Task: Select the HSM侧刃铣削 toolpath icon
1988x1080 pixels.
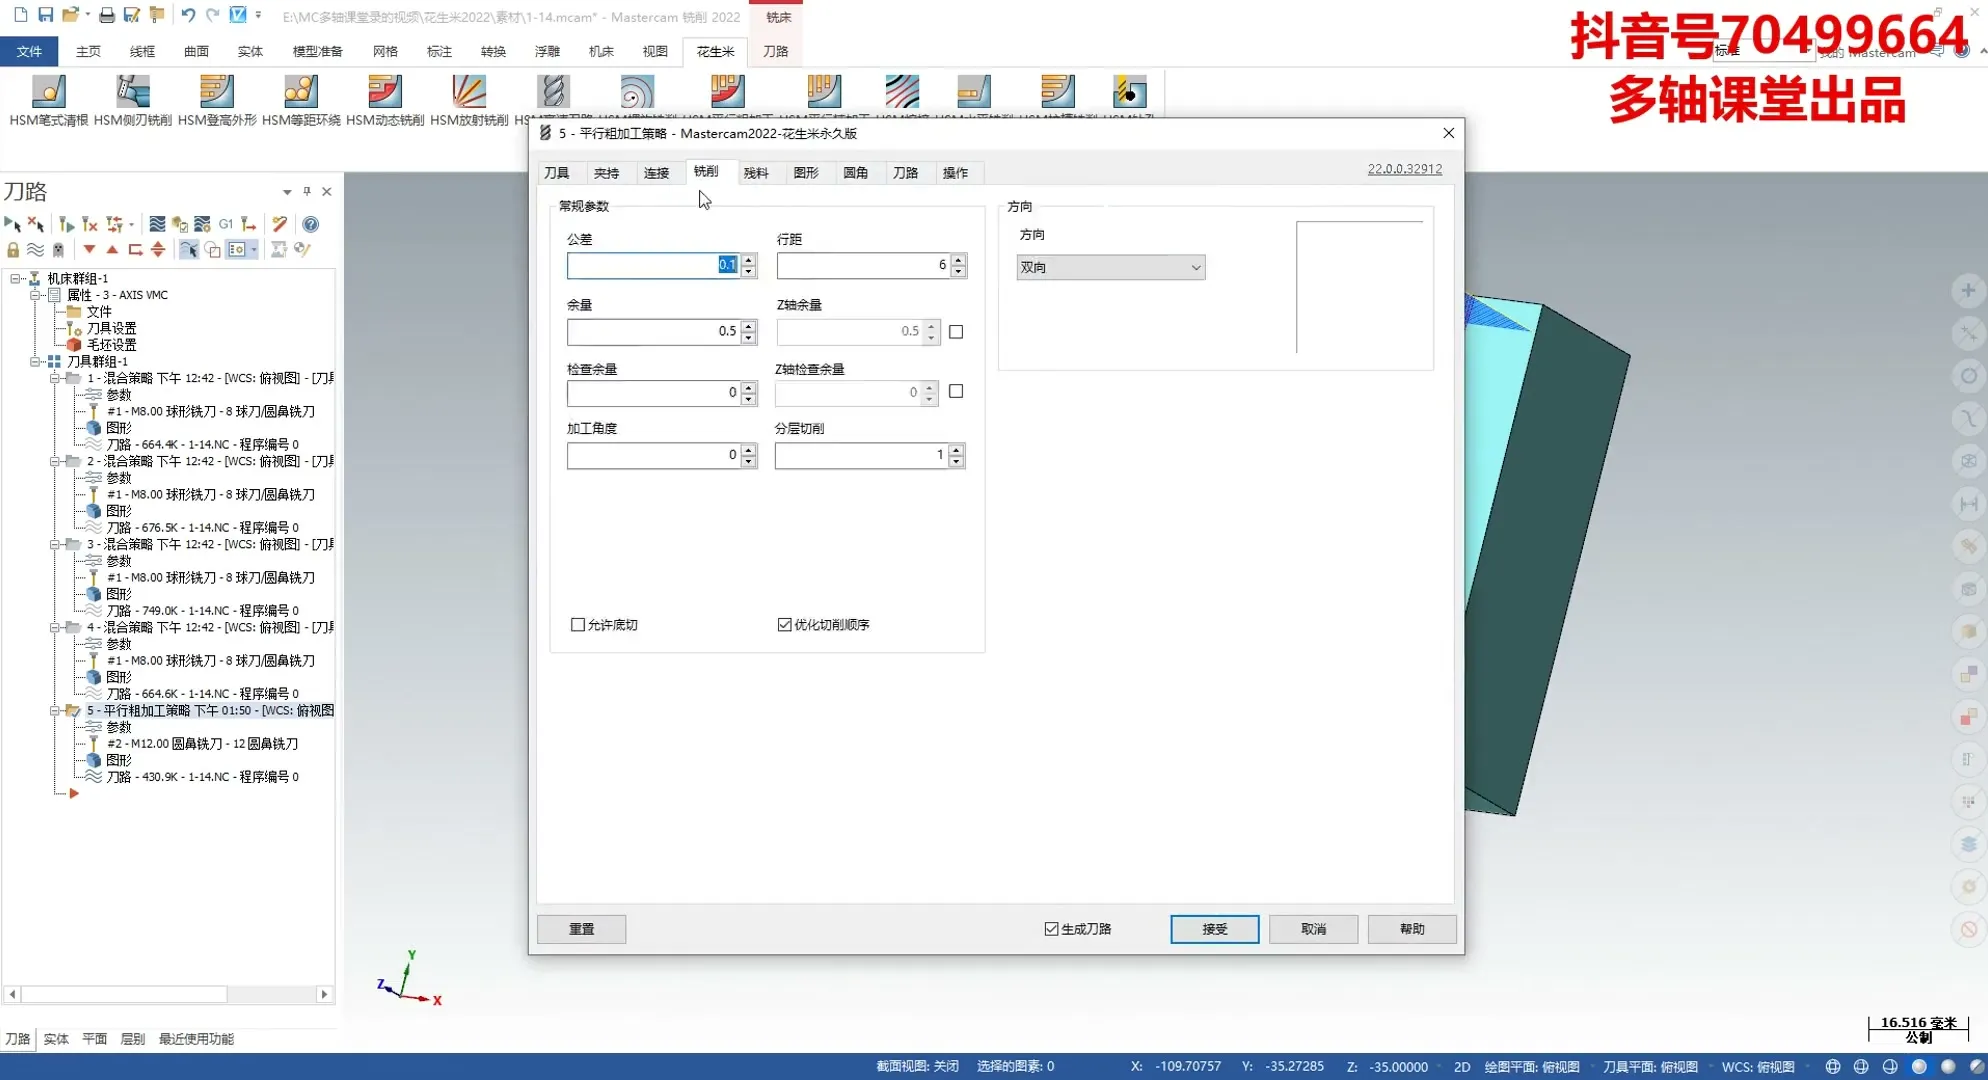Action: click(x=132, y=93)
